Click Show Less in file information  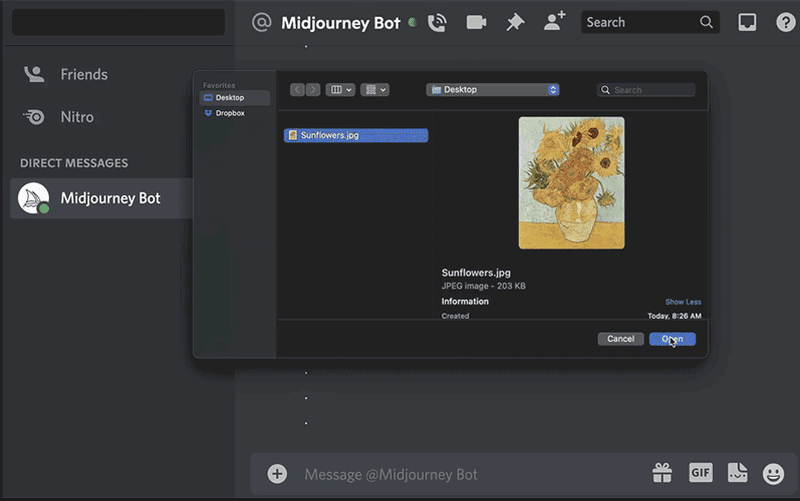point(683,302)
